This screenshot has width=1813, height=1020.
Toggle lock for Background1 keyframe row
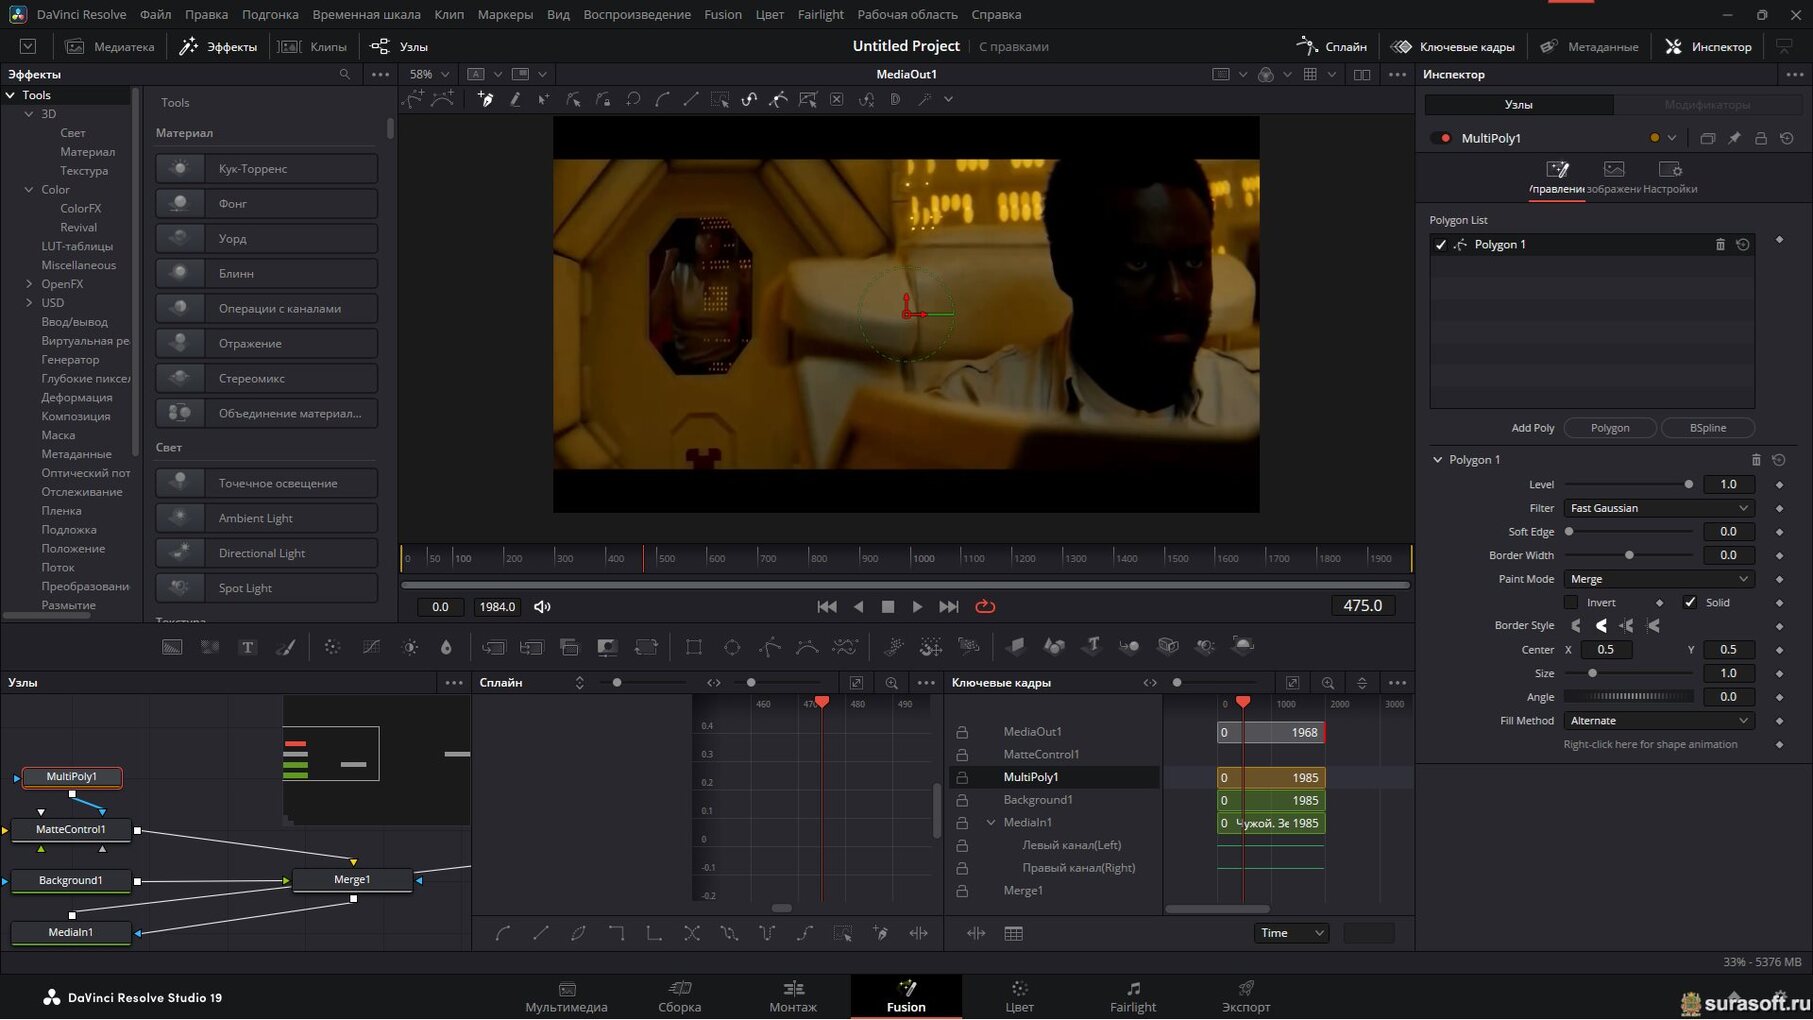962,800
